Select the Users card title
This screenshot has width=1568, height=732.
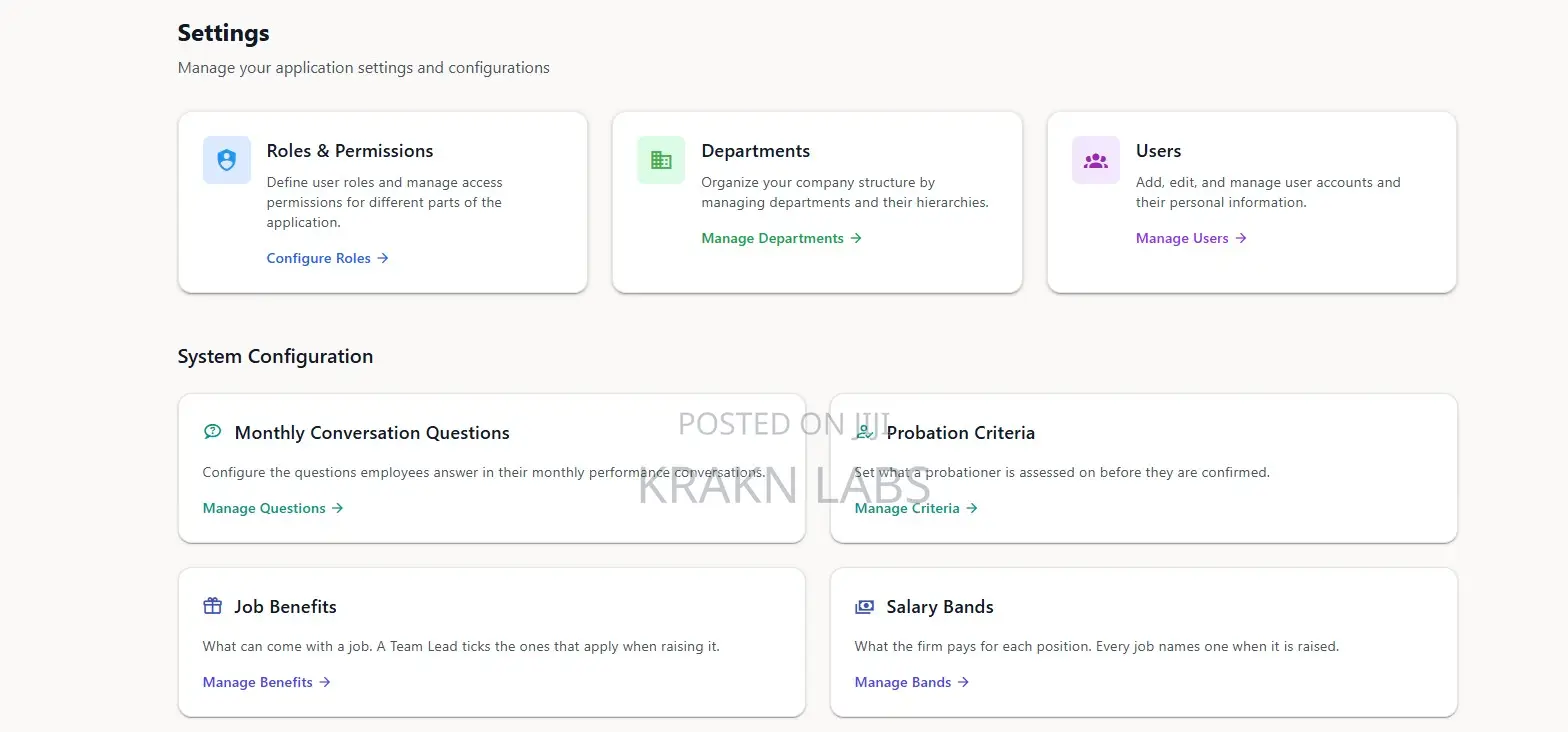coord(1159,151)
